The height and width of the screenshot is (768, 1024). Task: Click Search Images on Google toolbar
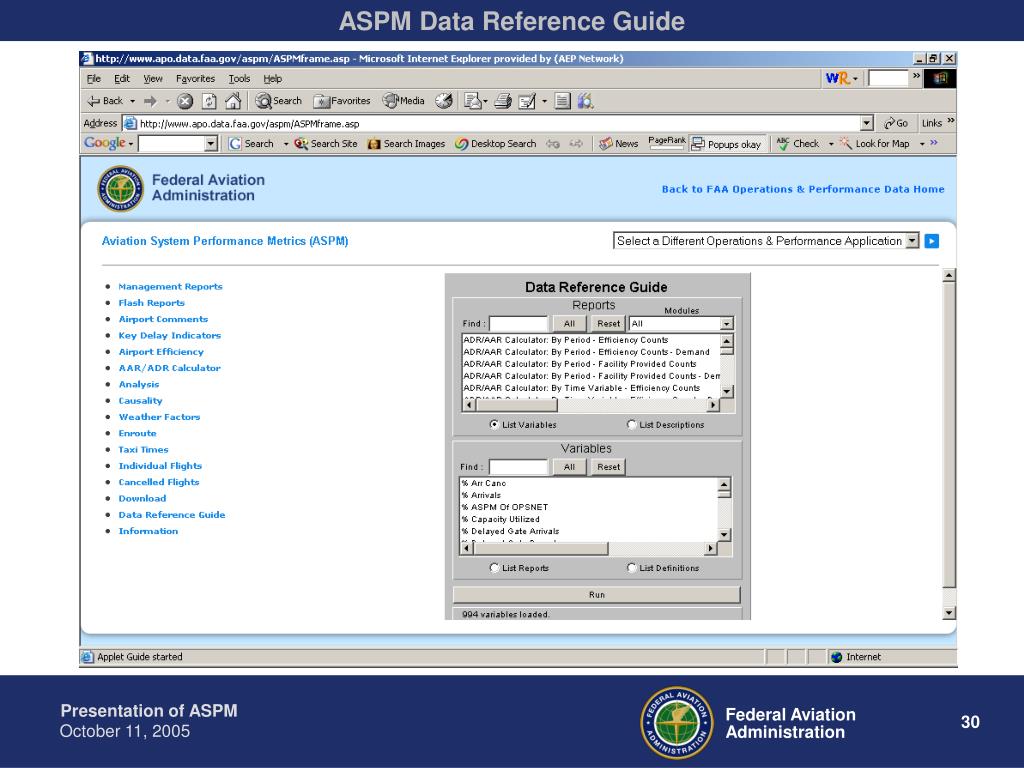pyautogui.click(x=406, y=144)
